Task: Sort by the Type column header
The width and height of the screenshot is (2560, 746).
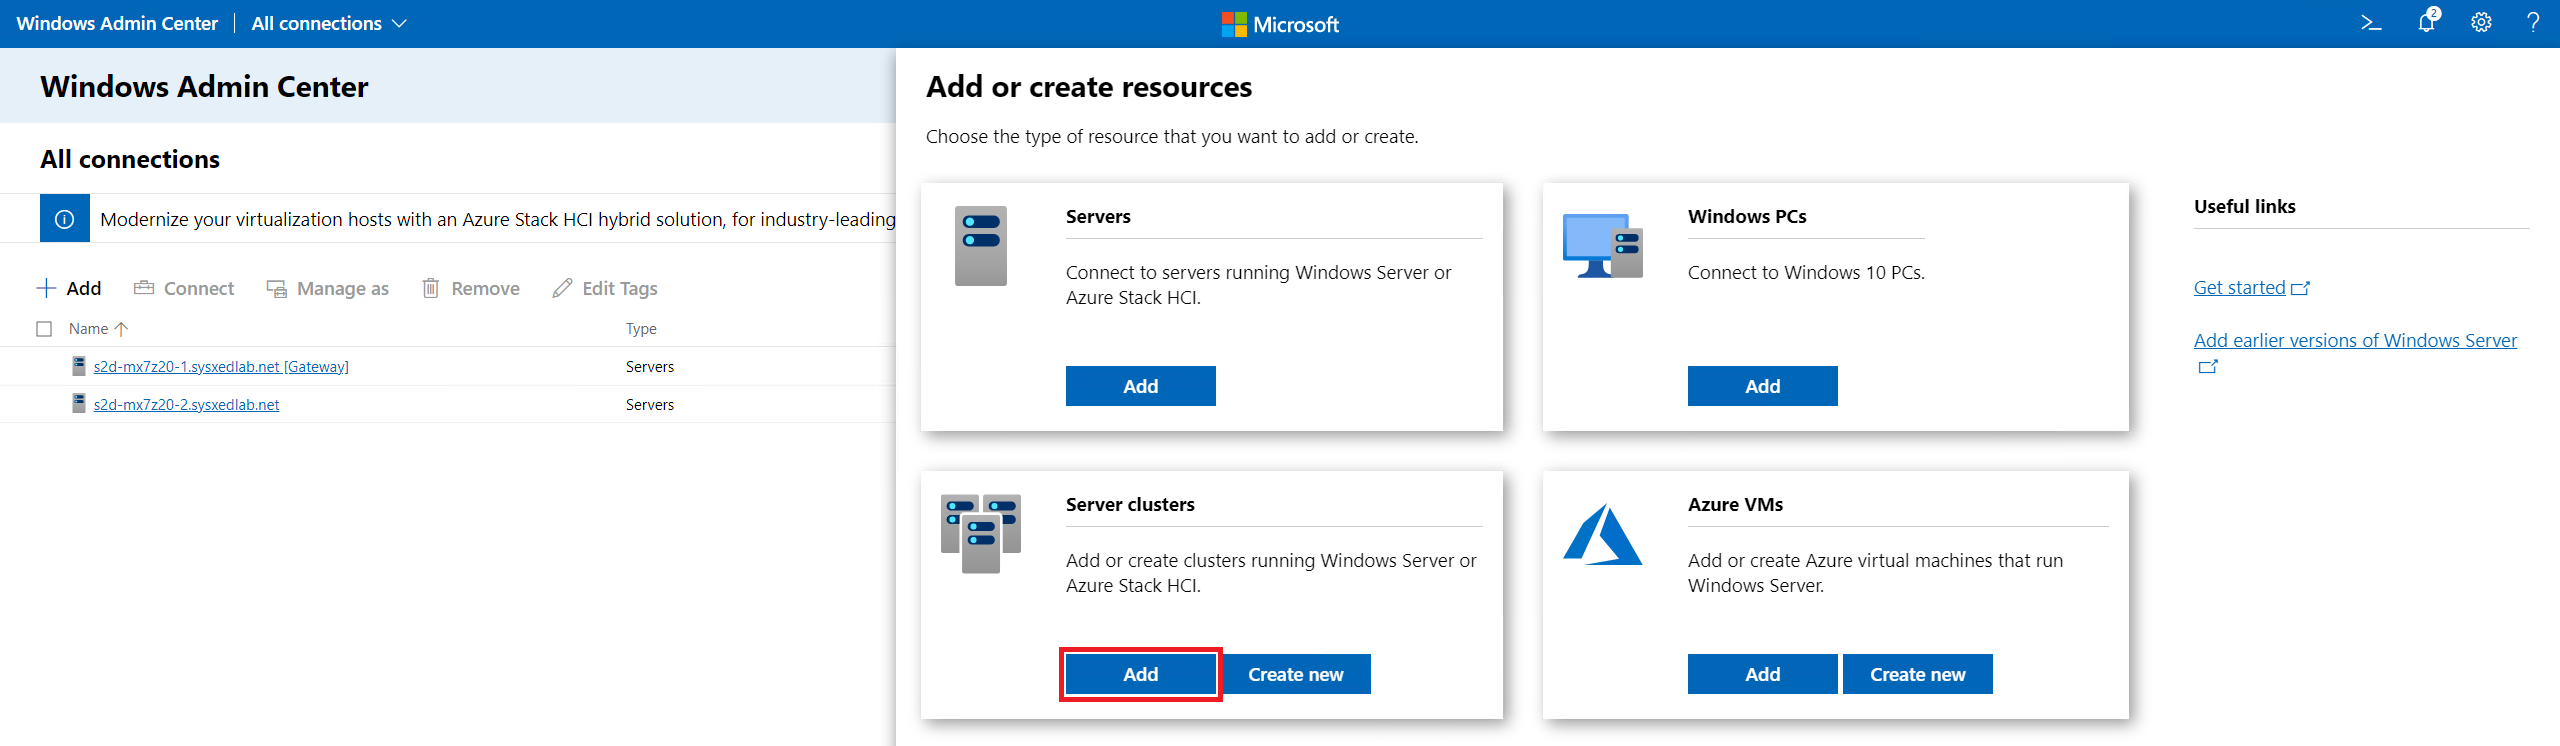Action: coord(641,329)
